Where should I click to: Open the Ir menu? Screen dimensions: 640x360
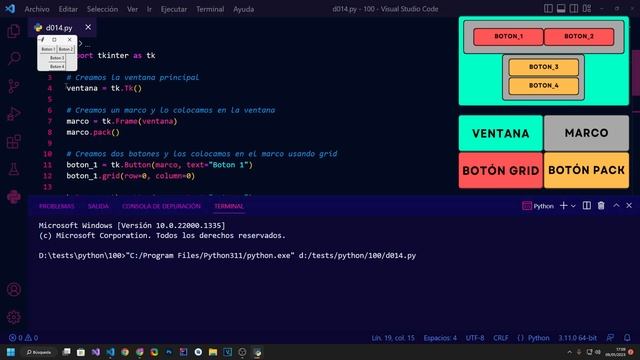pos(149,9)
